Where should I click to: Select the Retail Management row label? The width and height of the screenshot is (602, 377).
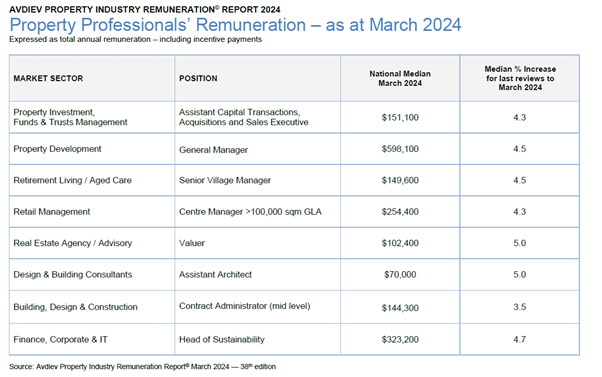point(51,212)
